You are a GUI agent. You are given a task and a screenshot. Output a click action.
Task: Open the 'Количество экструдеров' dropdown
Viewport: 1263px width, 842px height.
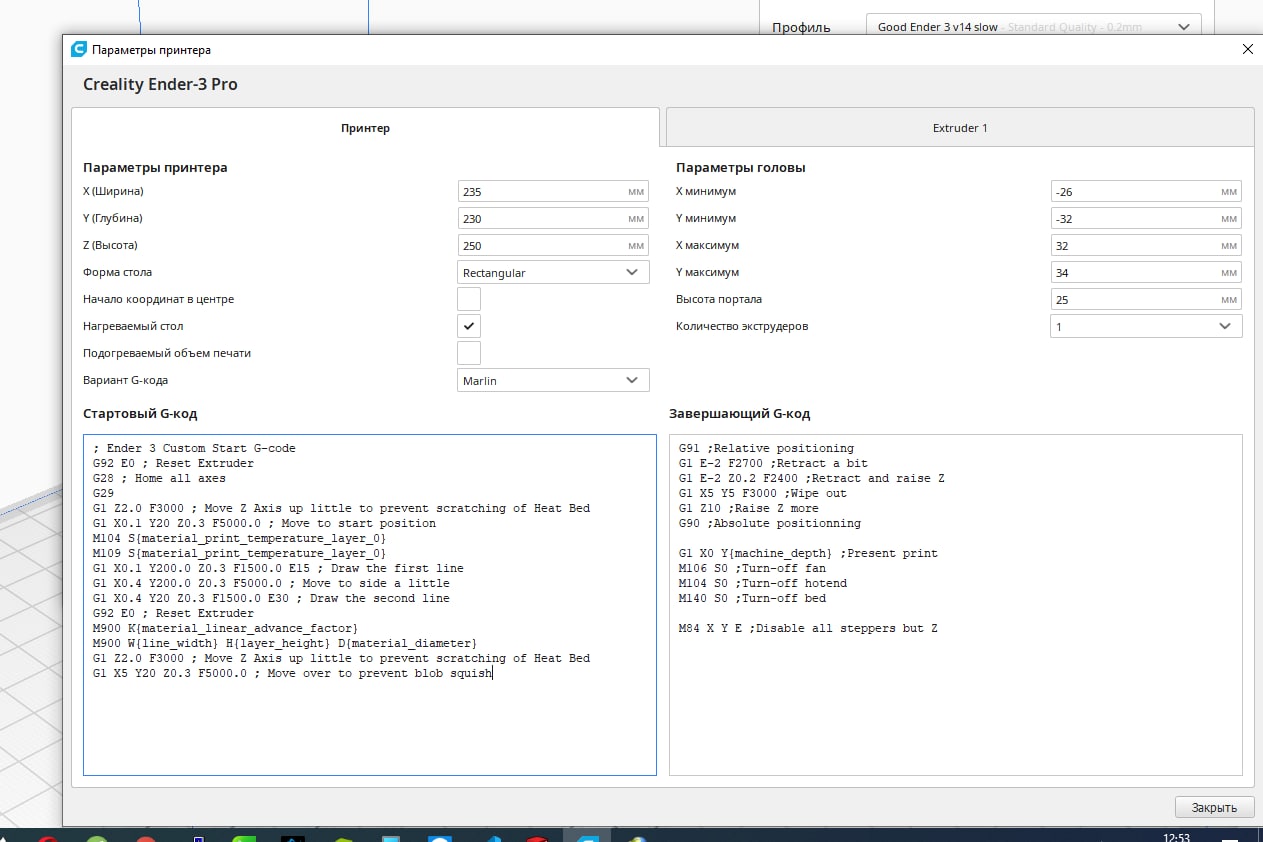tap(1146, 326)
